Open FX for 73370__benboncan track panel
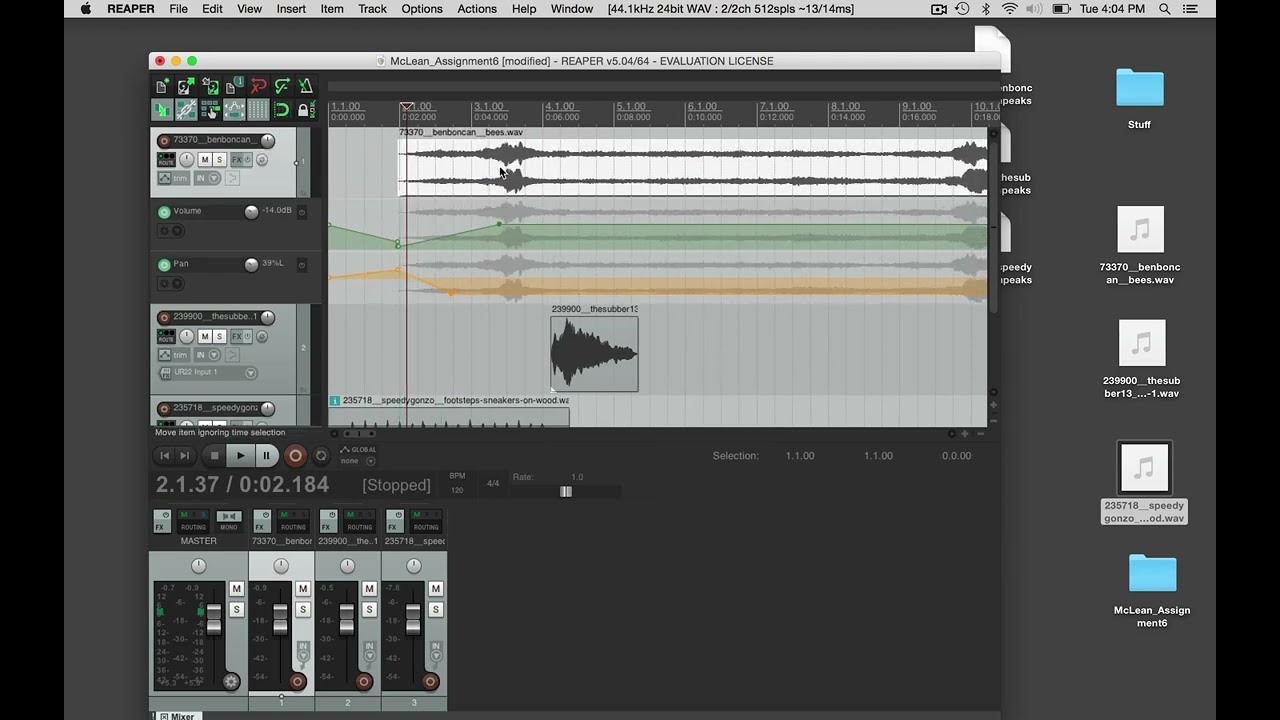The width and height of the screenshot is (1280, 720). [238, 160]
